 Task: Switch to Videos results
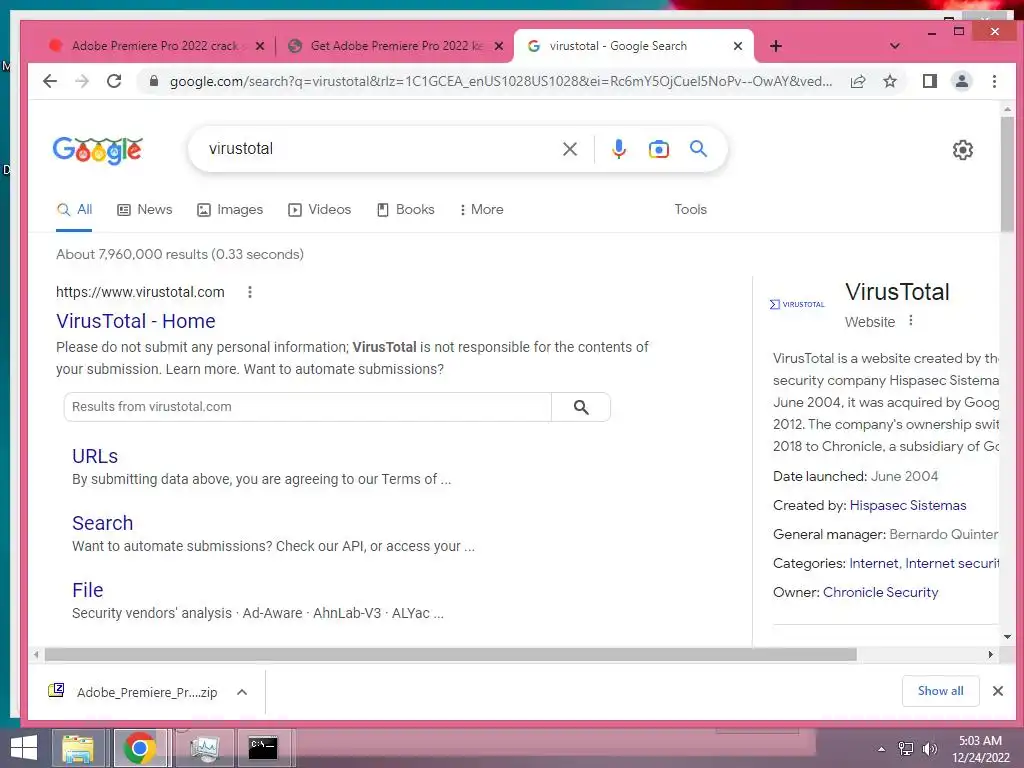pos(320,210)
